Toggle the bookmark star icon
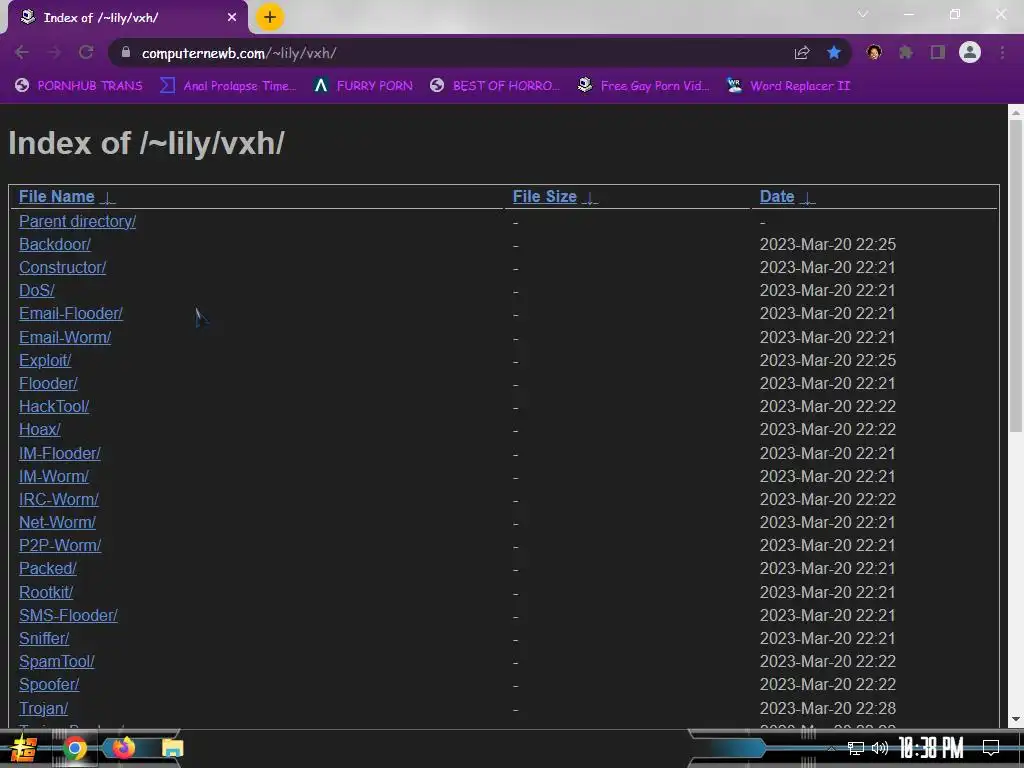The width and height of the screenshot is (1024, 768). tap(834, 52)
